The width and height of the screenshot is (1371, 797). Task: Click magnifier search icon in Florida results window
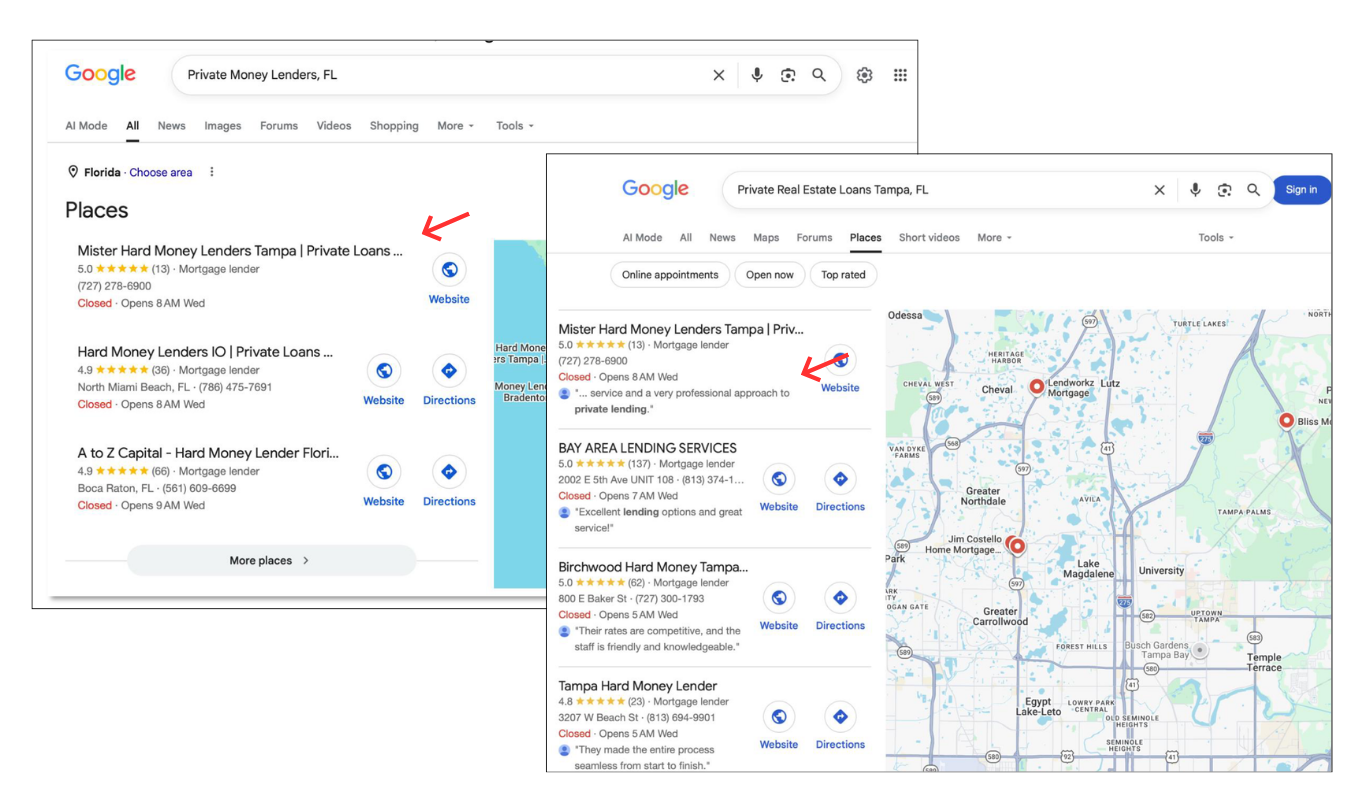tap(819, 75)
